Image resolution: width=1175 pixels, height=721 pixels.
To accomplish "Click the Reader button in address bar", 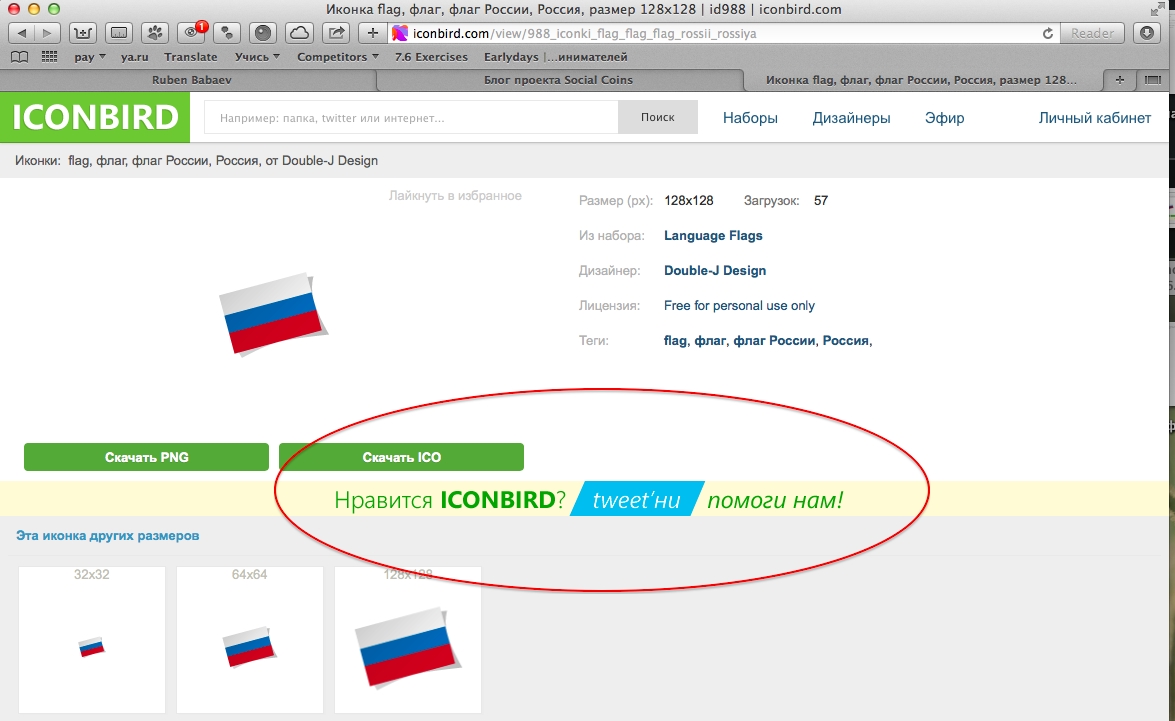I will 1092,33.
